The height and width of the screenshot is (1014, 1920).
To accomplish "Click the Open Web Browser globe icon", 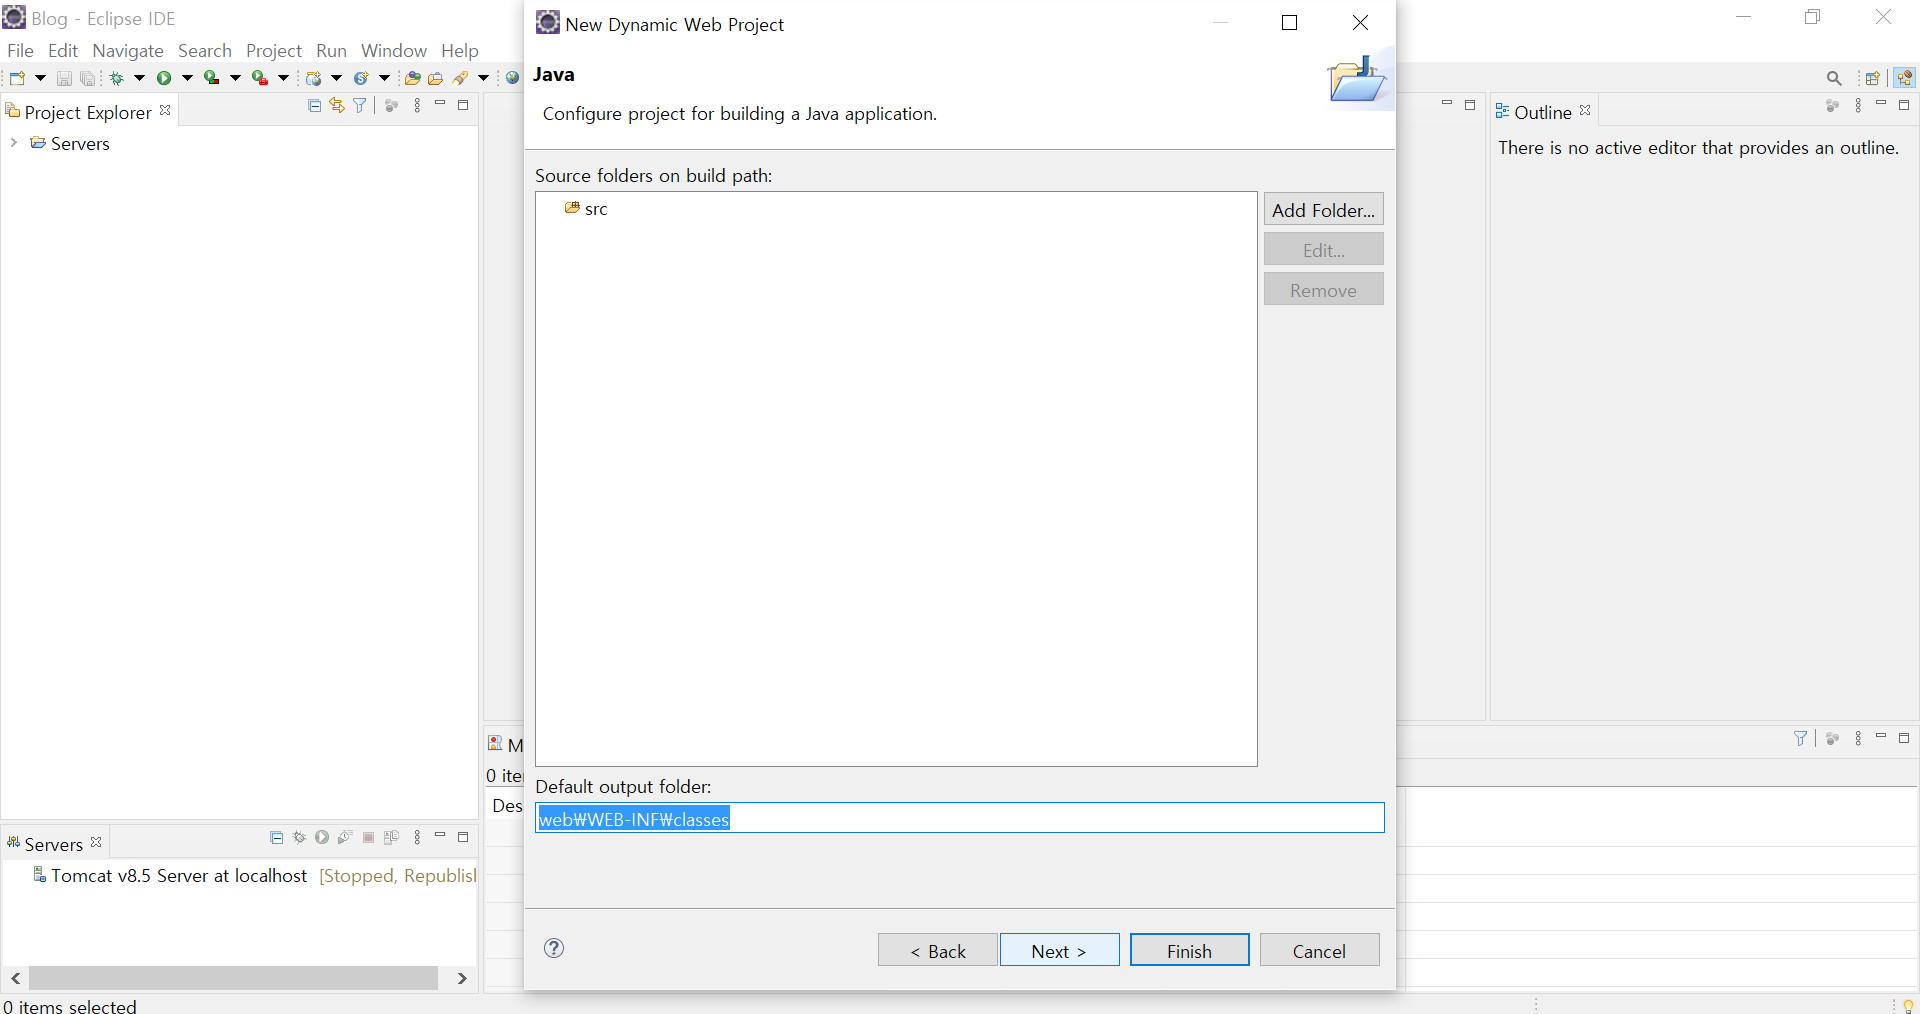I will coord(512,78).
